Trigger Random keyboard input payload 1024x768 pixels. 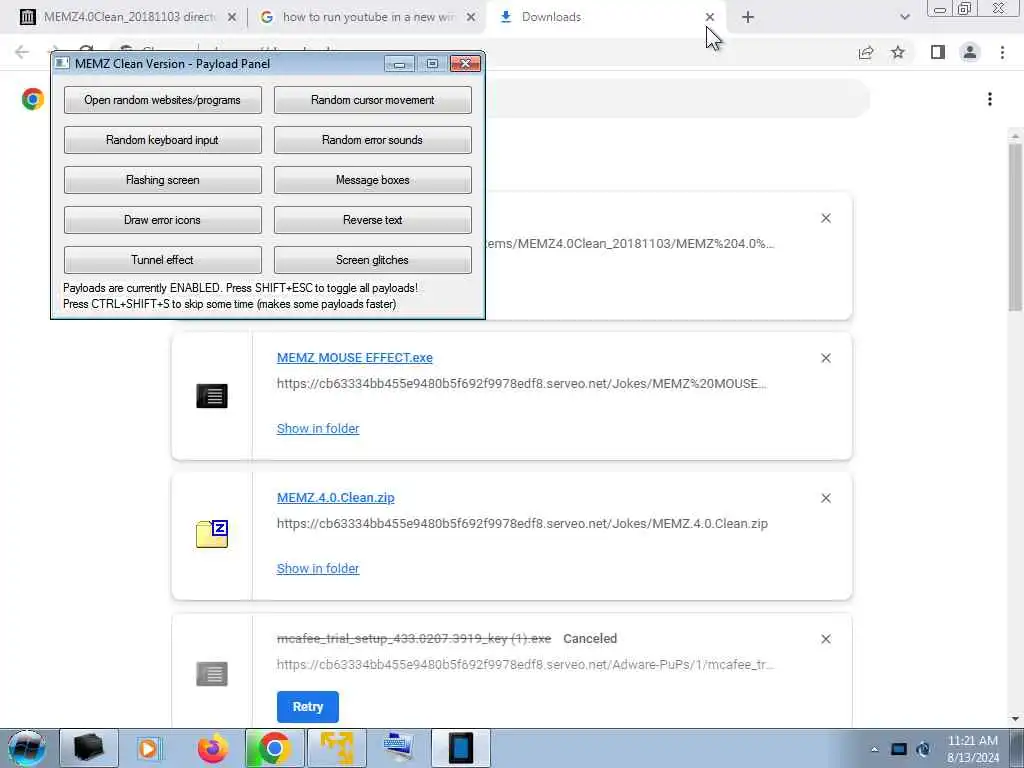tap(163, 140)
